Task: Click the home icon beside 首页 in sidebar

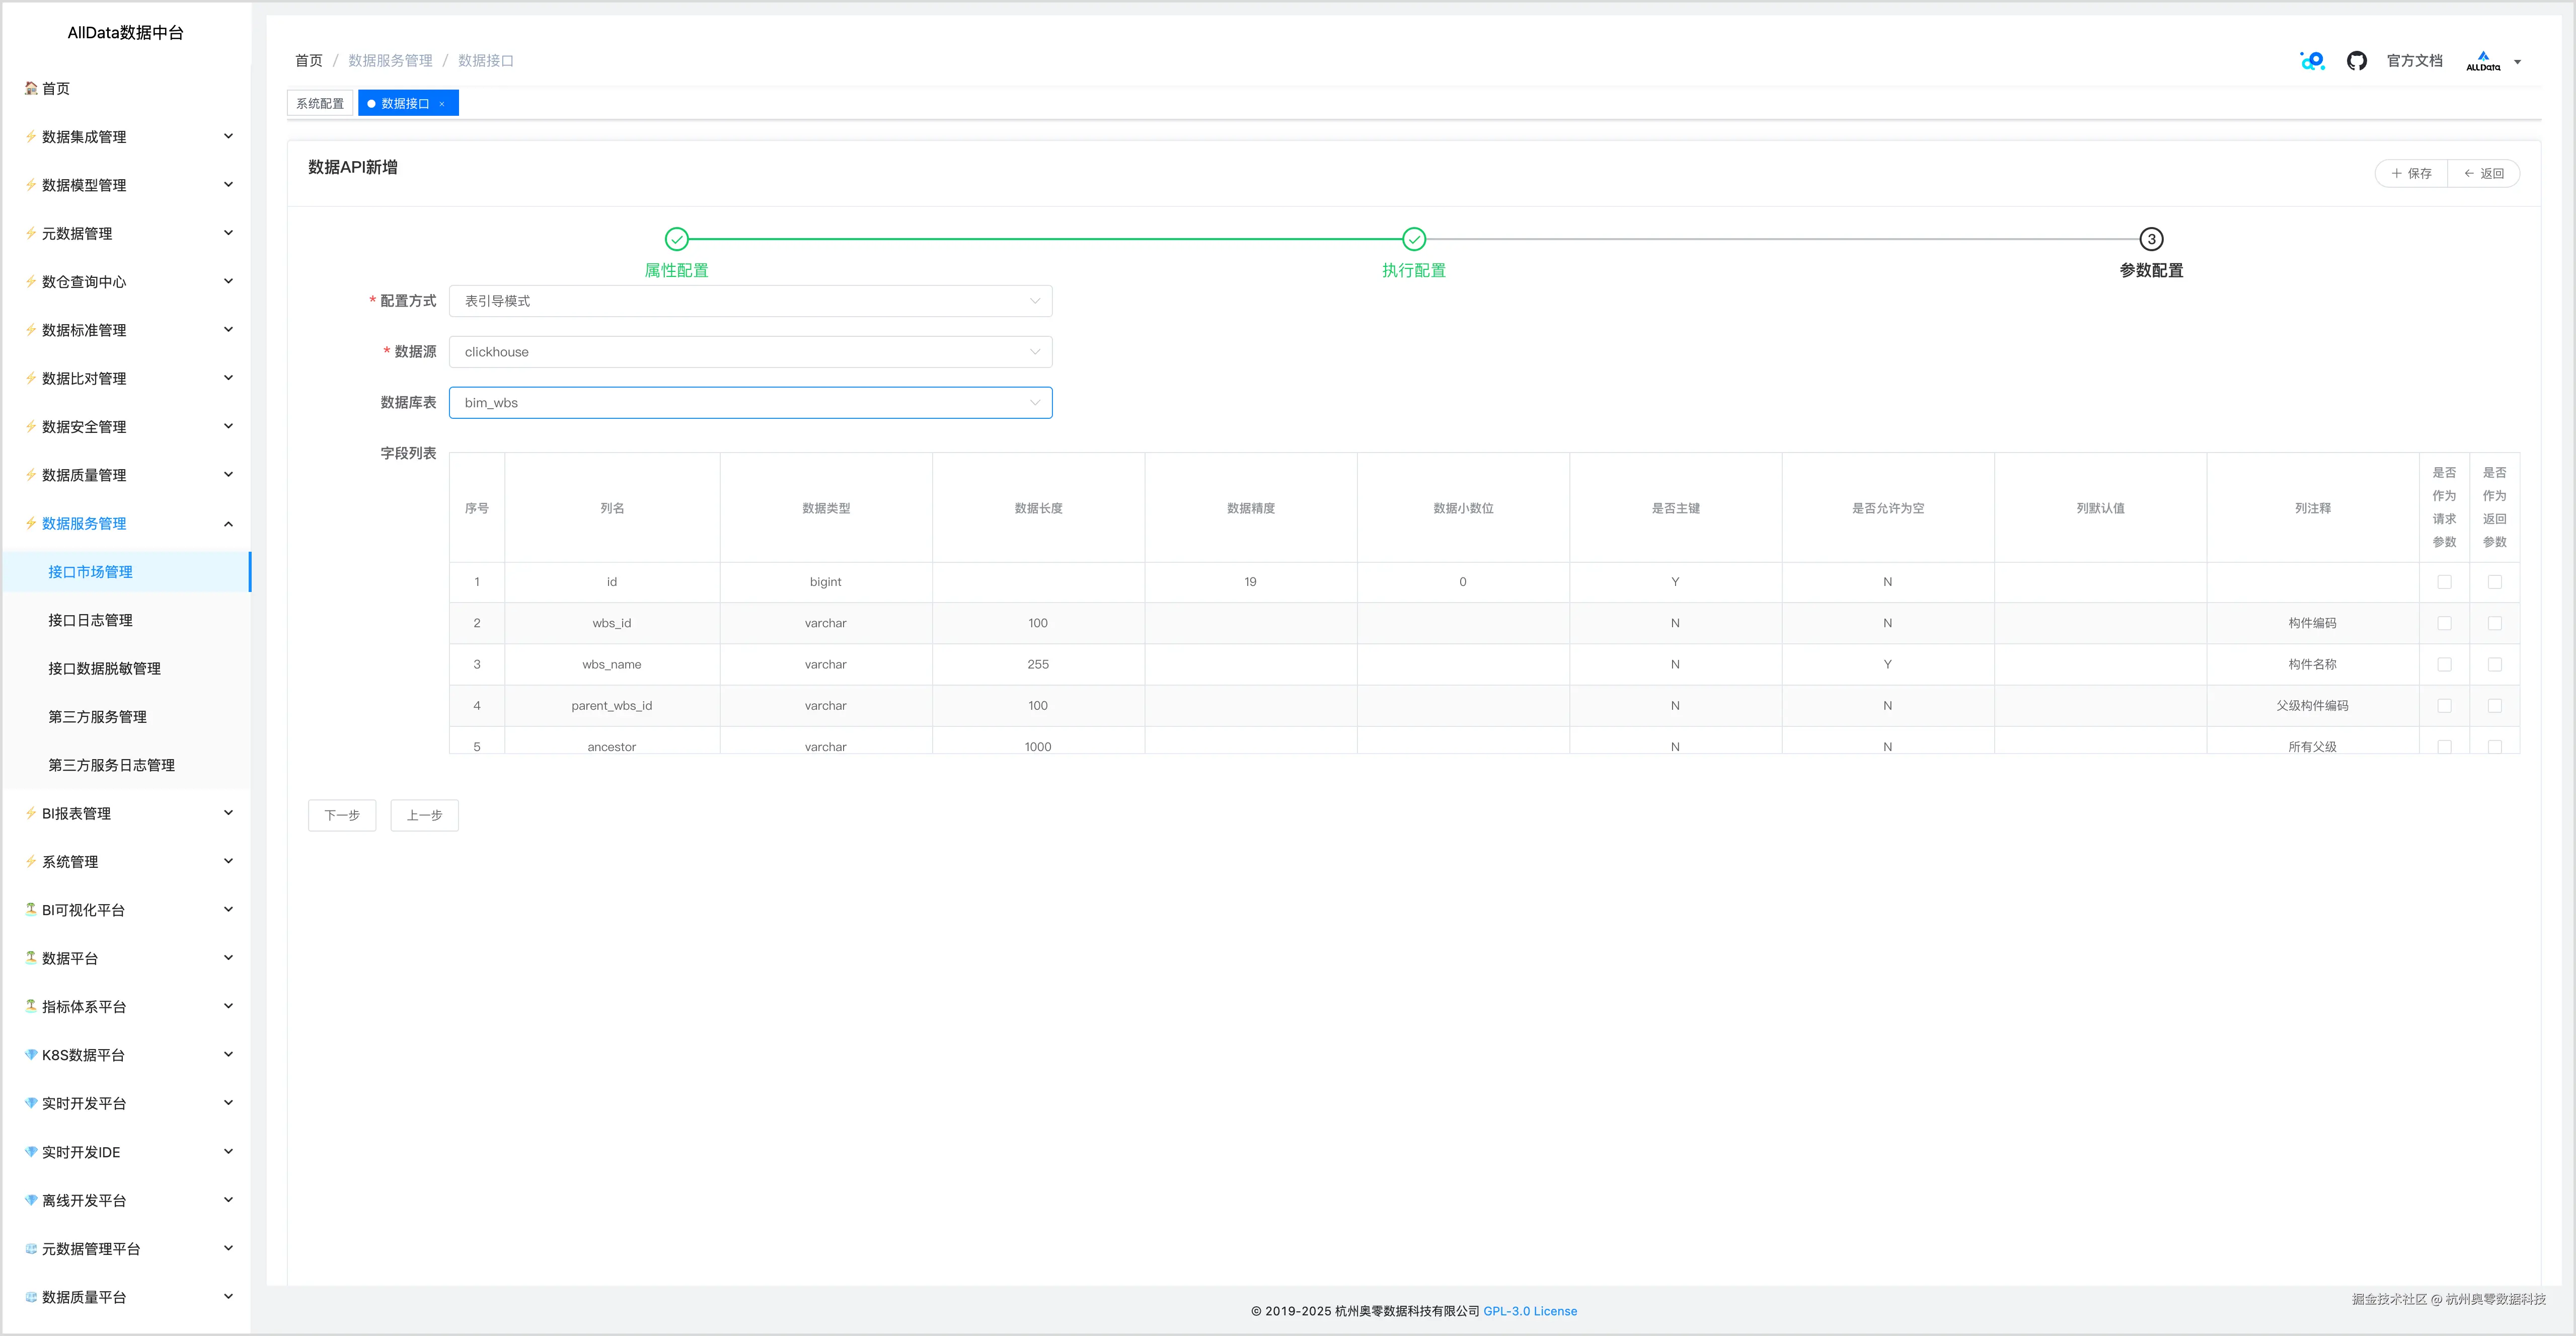Action: 31,88
